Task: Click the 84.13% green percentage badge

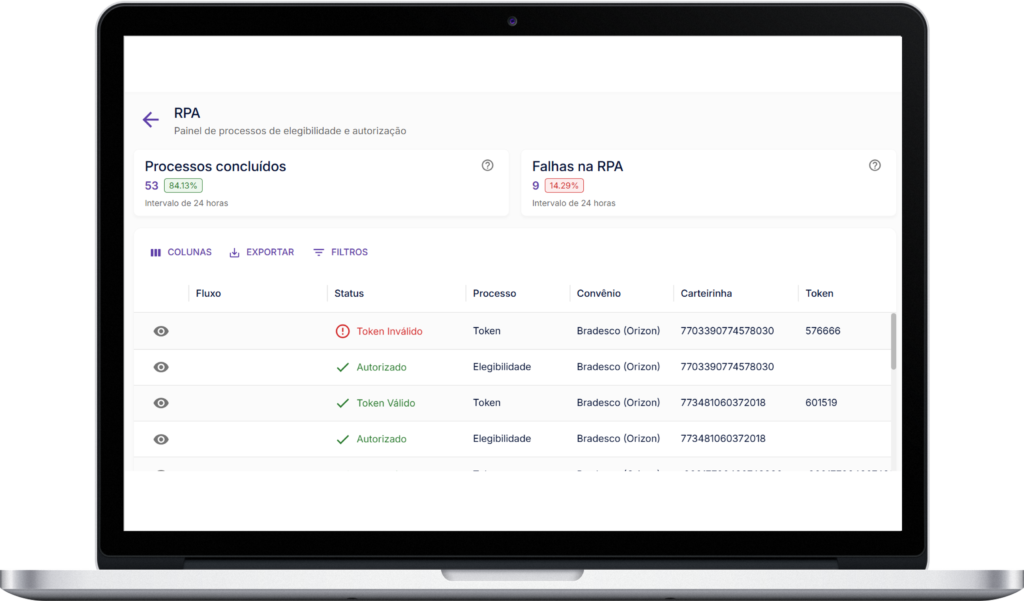Action: 183,186
